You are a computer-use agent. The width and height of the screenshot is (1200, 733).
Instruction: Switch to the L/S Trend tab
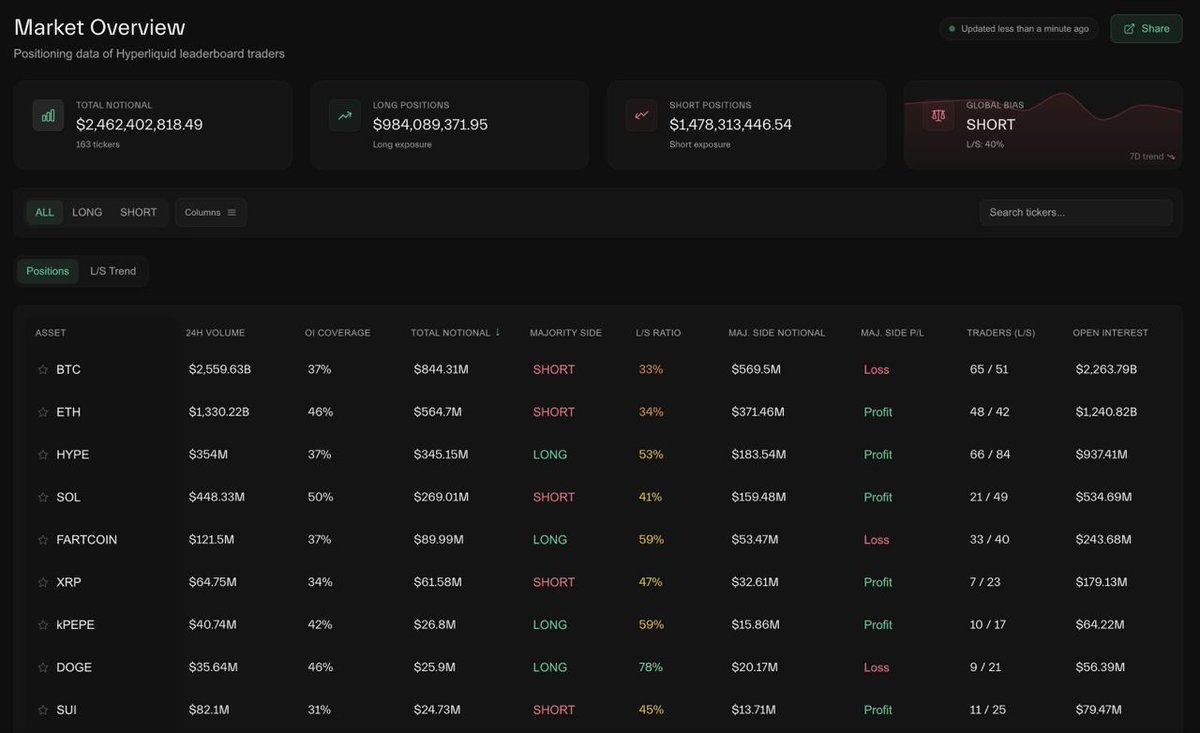coord(113,271)
